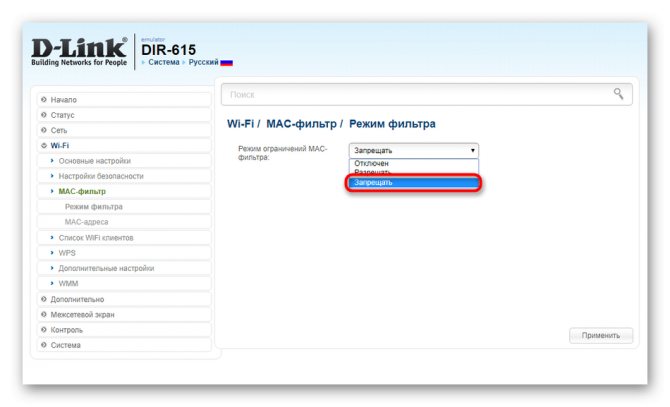Click the arrow icon beside sidebar Система
Viewport: 670px width, 407px height.
(44, 345)
